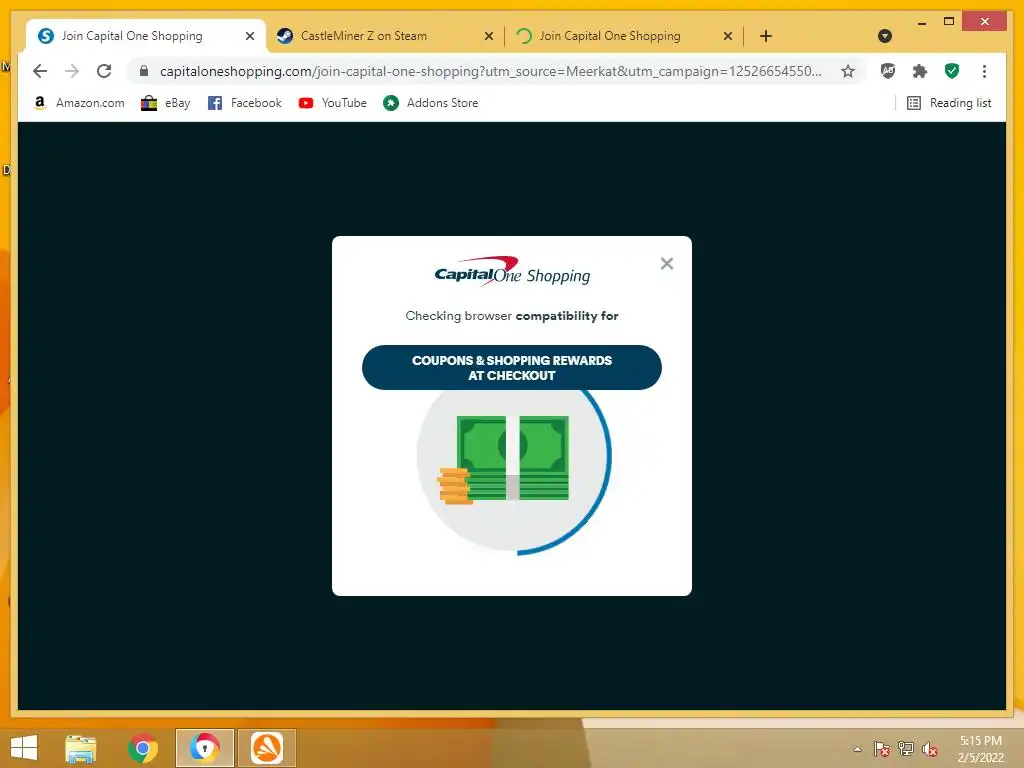Open the Windows Start menu
1024x768 pixels.
[x=24, y=748]
